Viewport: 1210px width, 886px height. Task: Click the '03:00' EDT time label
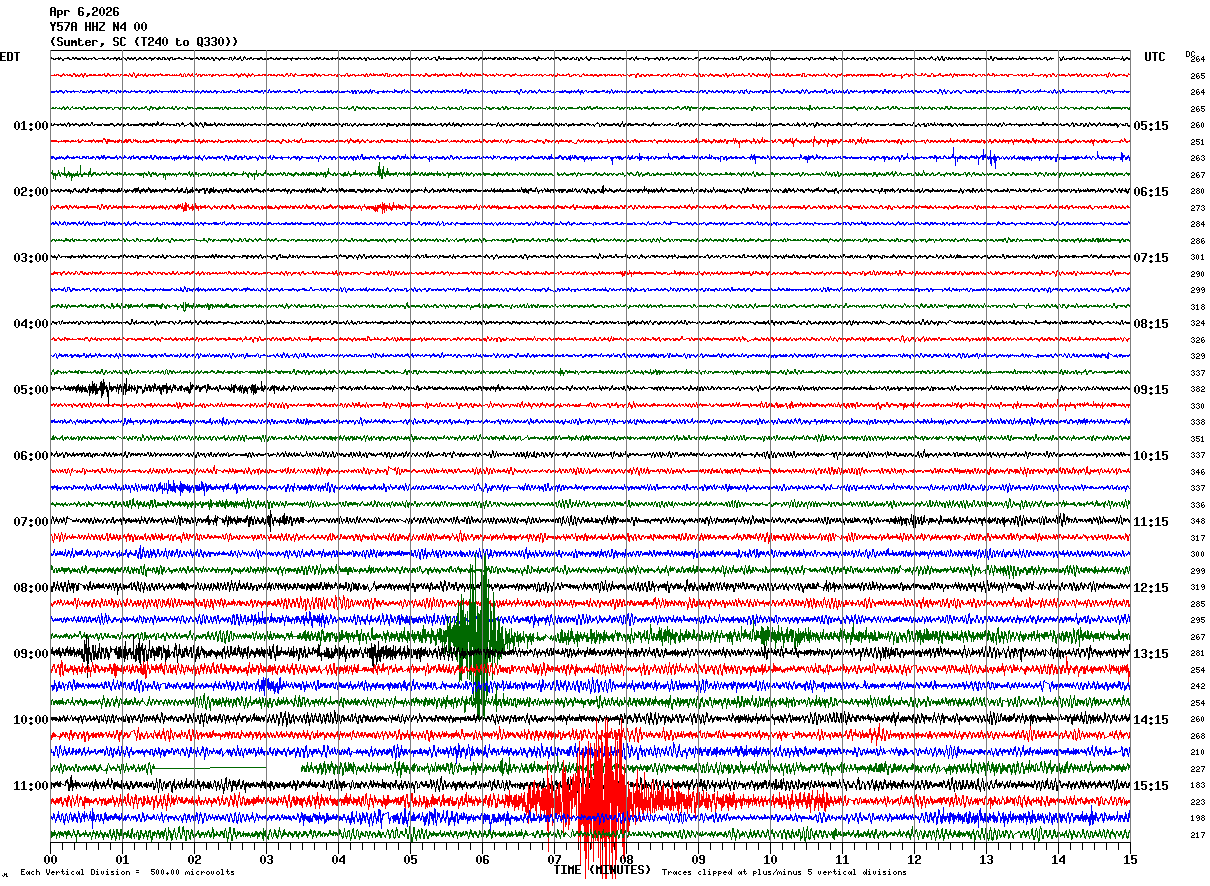point(31,258)
